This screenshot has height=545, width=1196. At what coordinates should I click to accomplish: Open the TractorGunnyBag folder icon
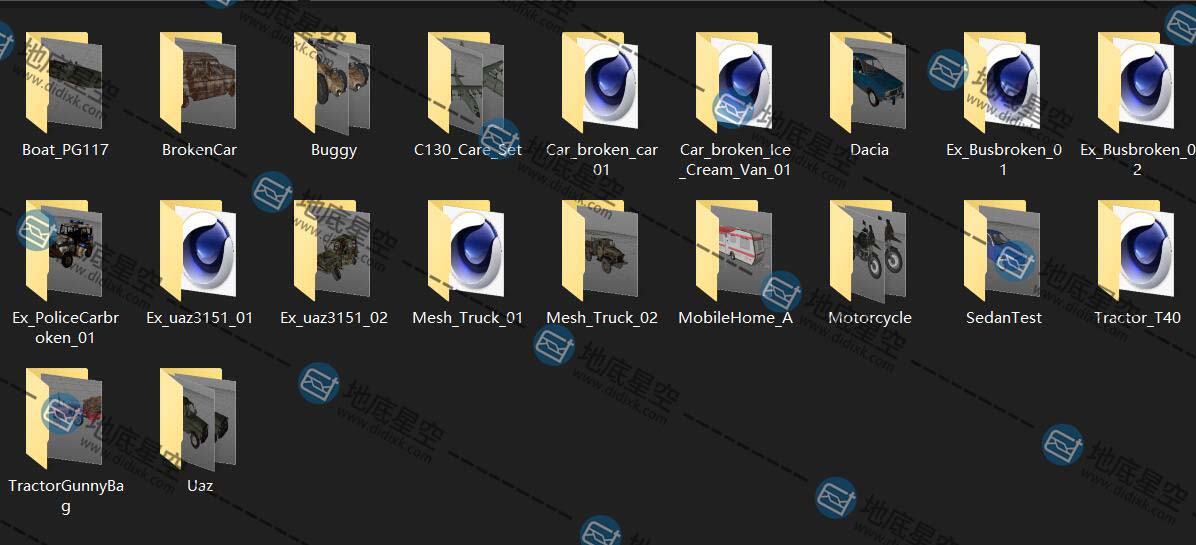tap(64, 418)
